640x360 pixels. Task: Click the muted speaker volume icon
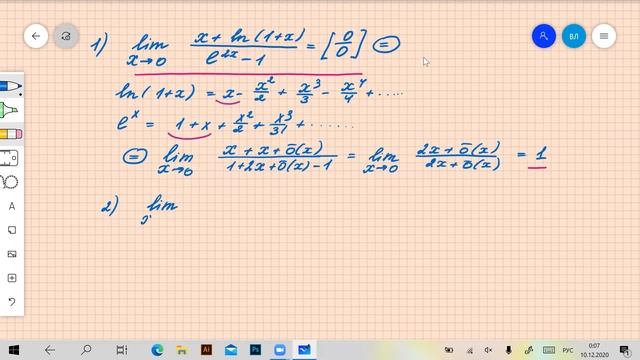488,350
